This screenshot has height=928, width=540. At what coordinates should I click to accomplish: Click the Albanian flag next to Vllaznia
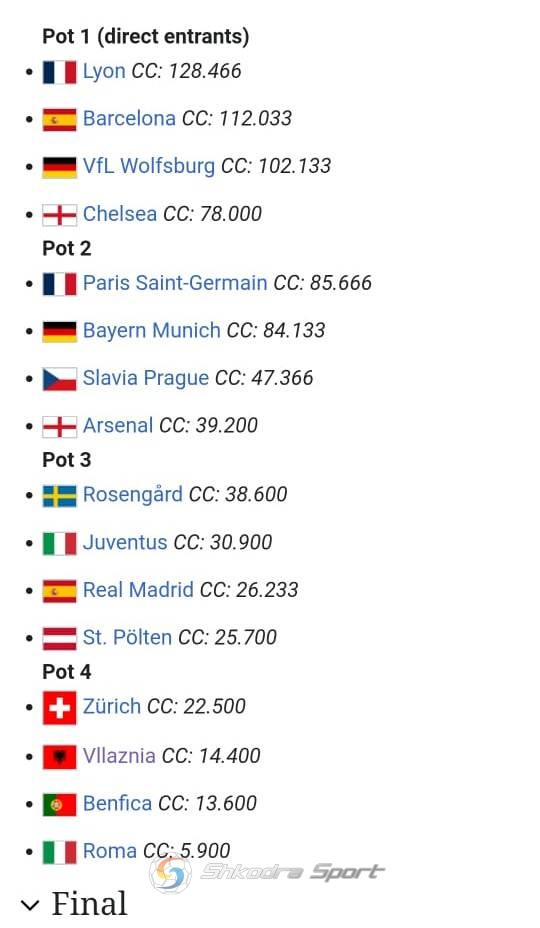[x=59, y=757]
